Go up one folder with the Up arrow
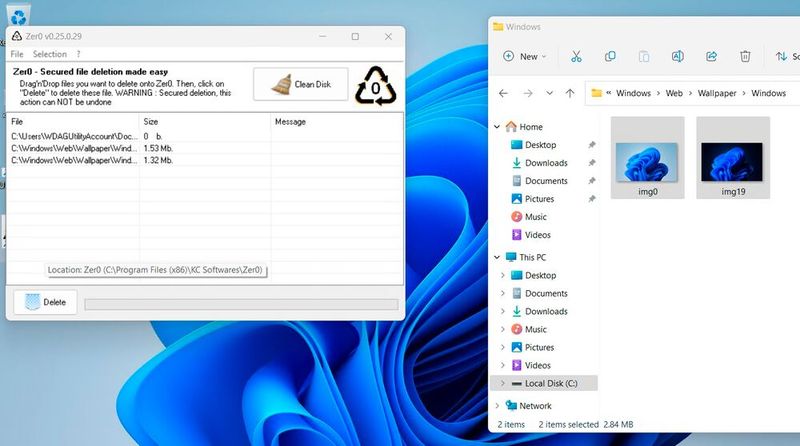This screenshot has width=800, height=446. (x=570, y=93)
